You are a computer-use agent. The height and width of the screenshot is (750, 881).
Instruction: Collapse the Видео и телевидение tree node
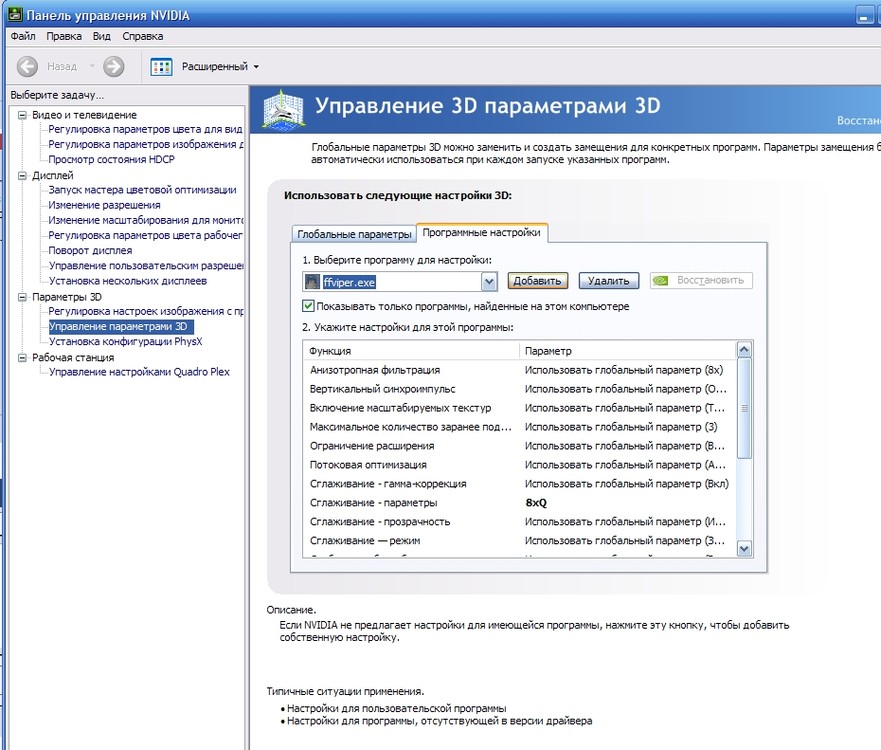pos(22,115)
